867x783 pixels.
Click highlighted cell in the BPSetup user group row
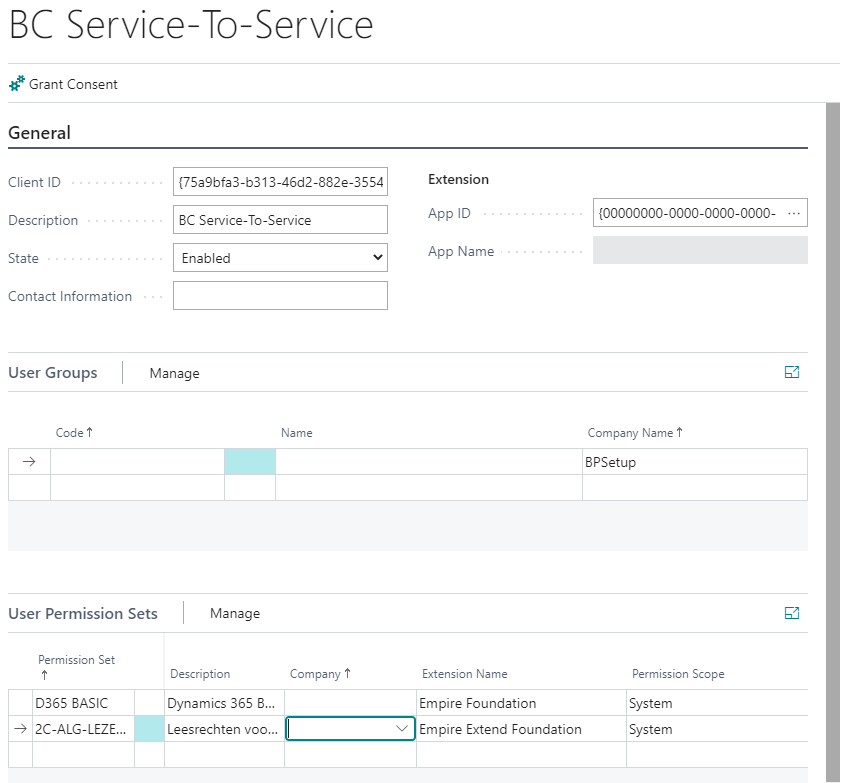[250, 462]
